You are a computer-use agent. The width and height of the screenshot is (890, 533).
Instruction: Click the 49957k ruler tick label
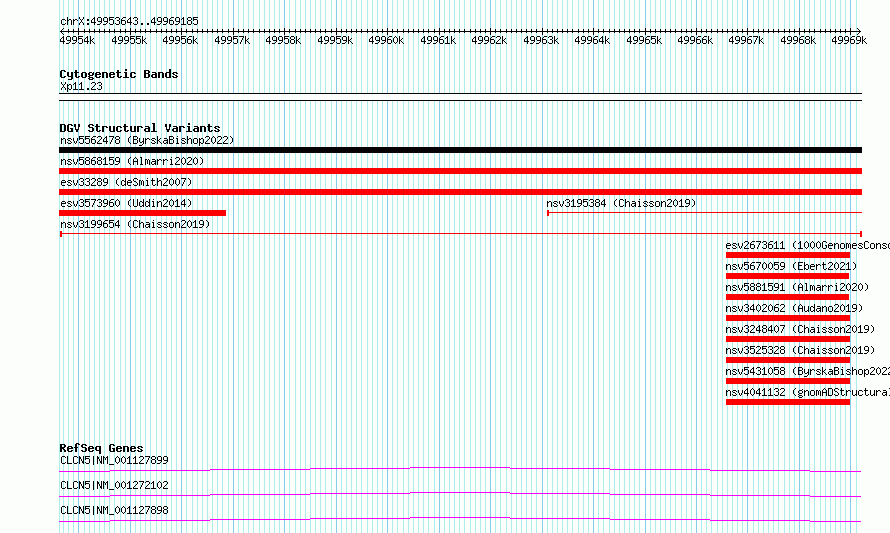tap(232, 40)
